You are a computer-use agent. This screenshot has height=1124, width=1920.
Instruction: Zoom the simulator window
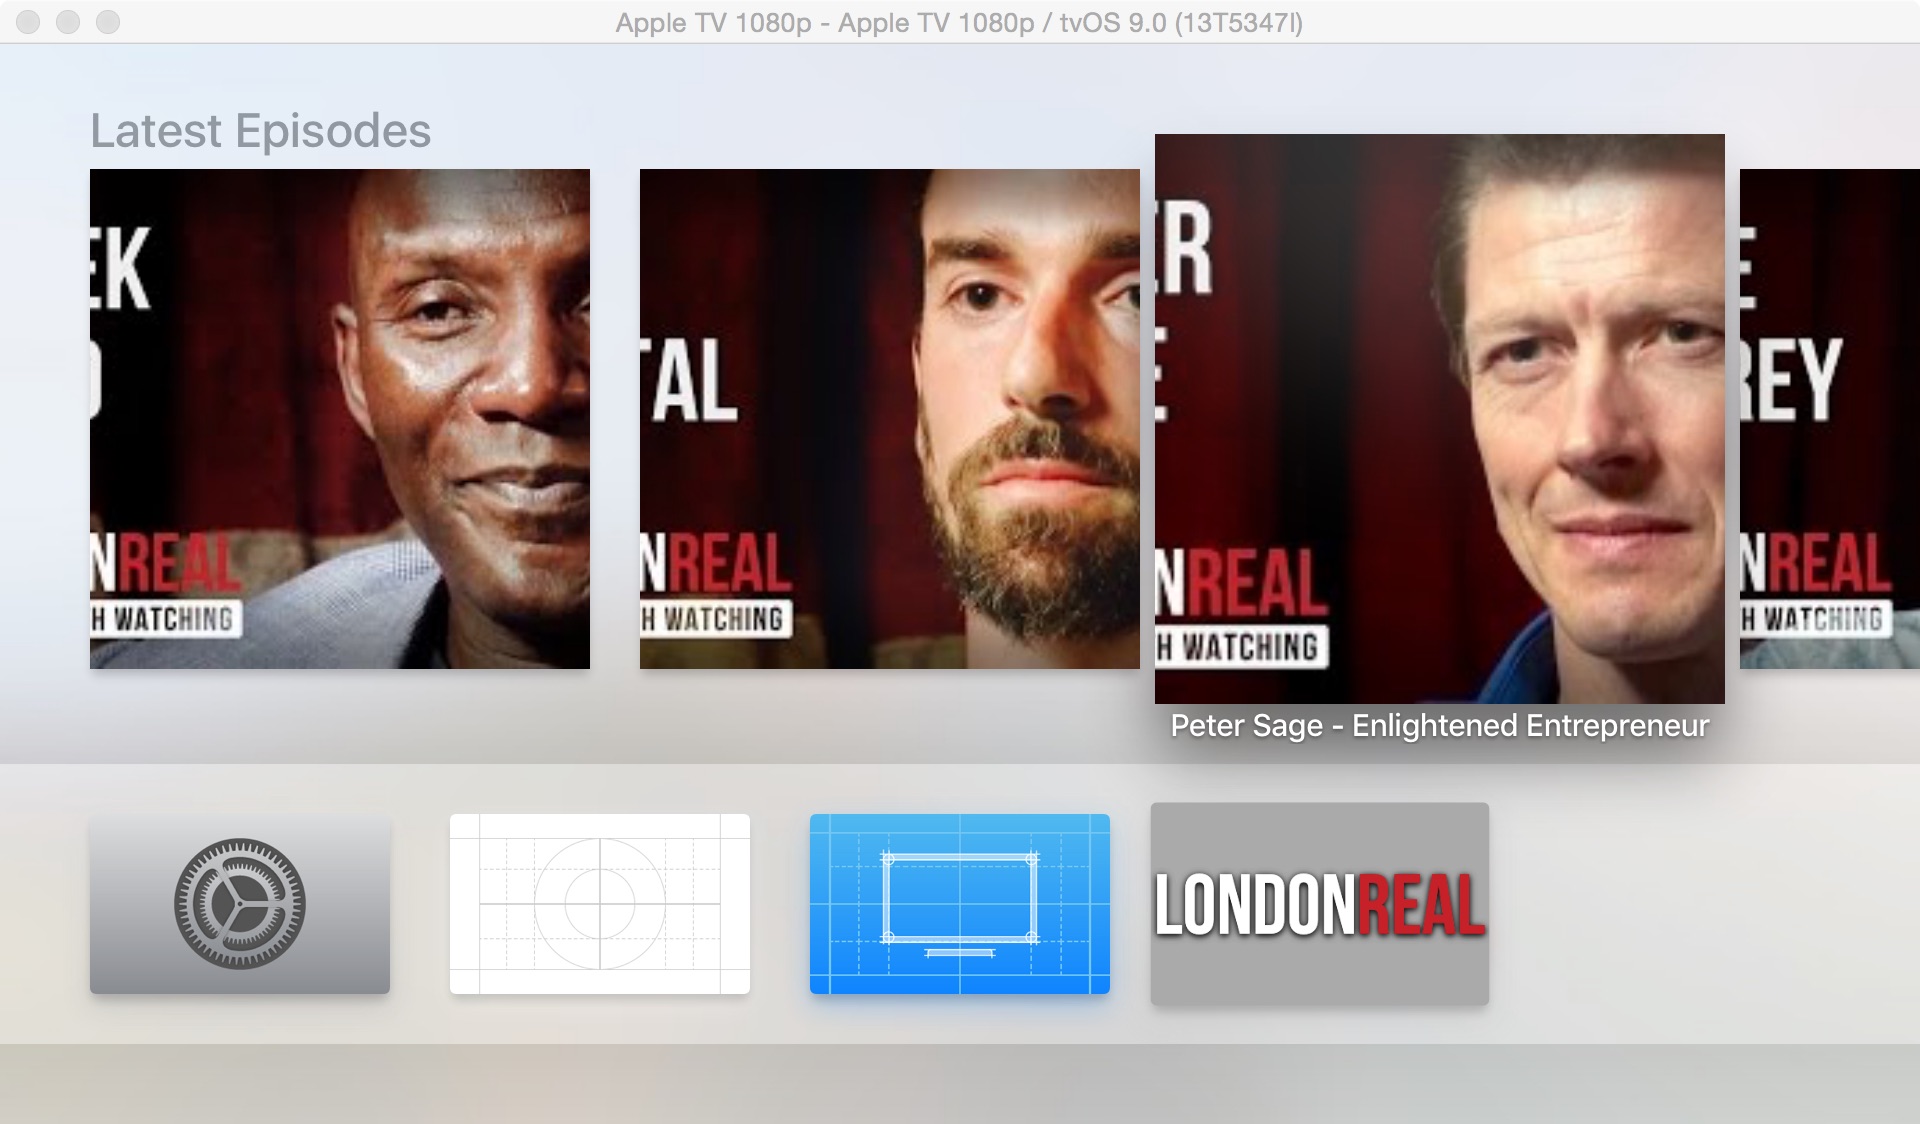[108, 22]
